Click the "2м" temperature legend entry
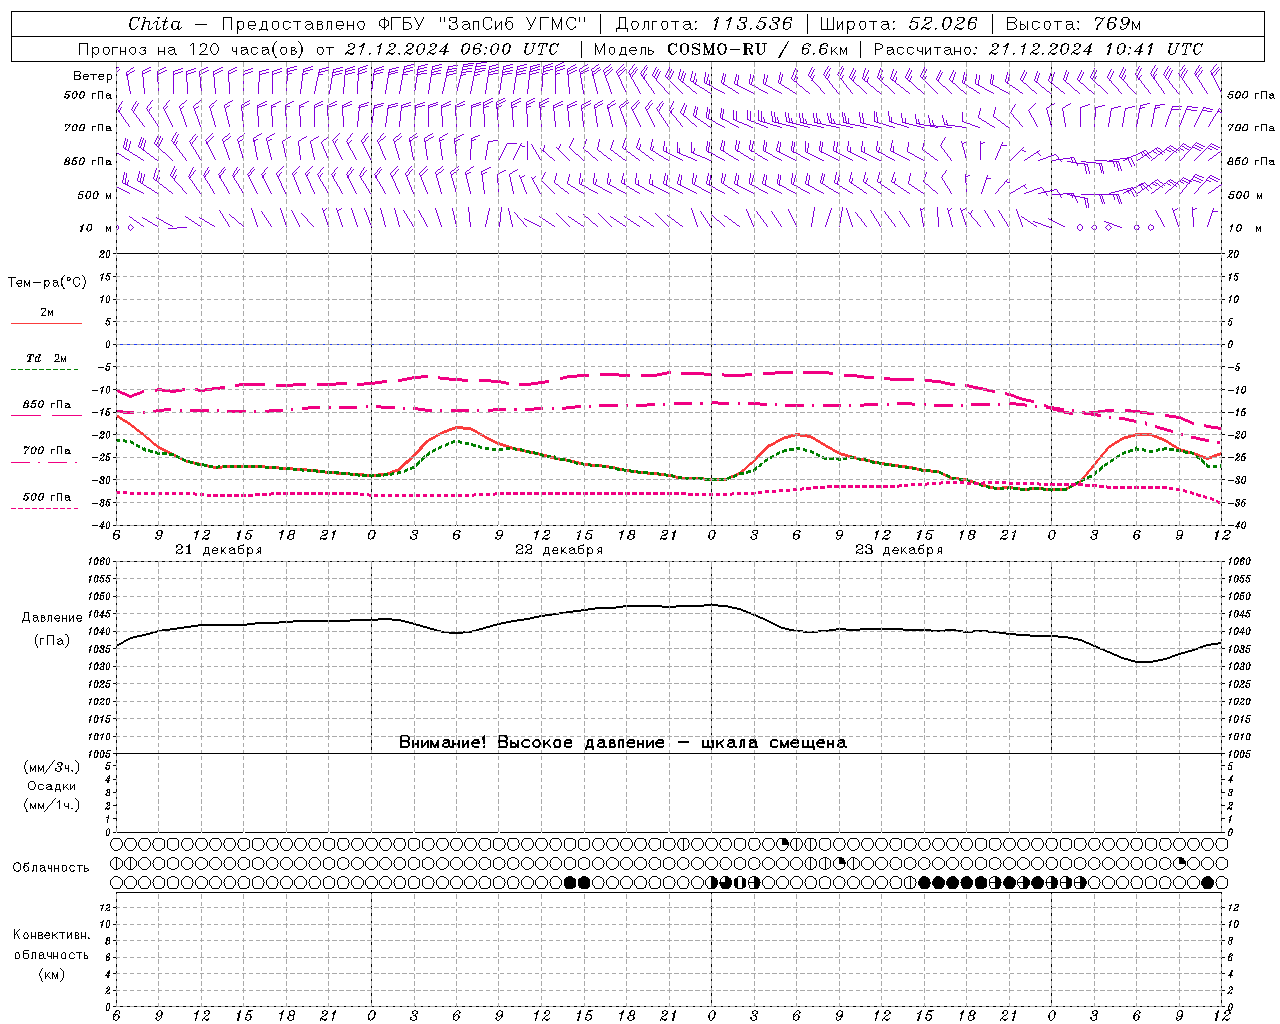Screen dimensions: 1280x1024 (47, 312)
